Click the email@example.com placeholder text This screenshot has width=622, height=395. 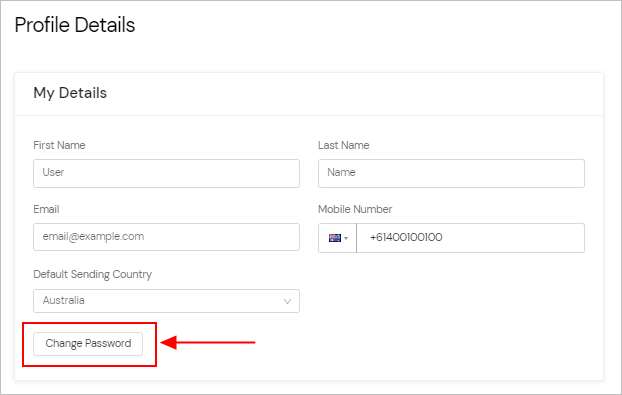click(93, 236)
